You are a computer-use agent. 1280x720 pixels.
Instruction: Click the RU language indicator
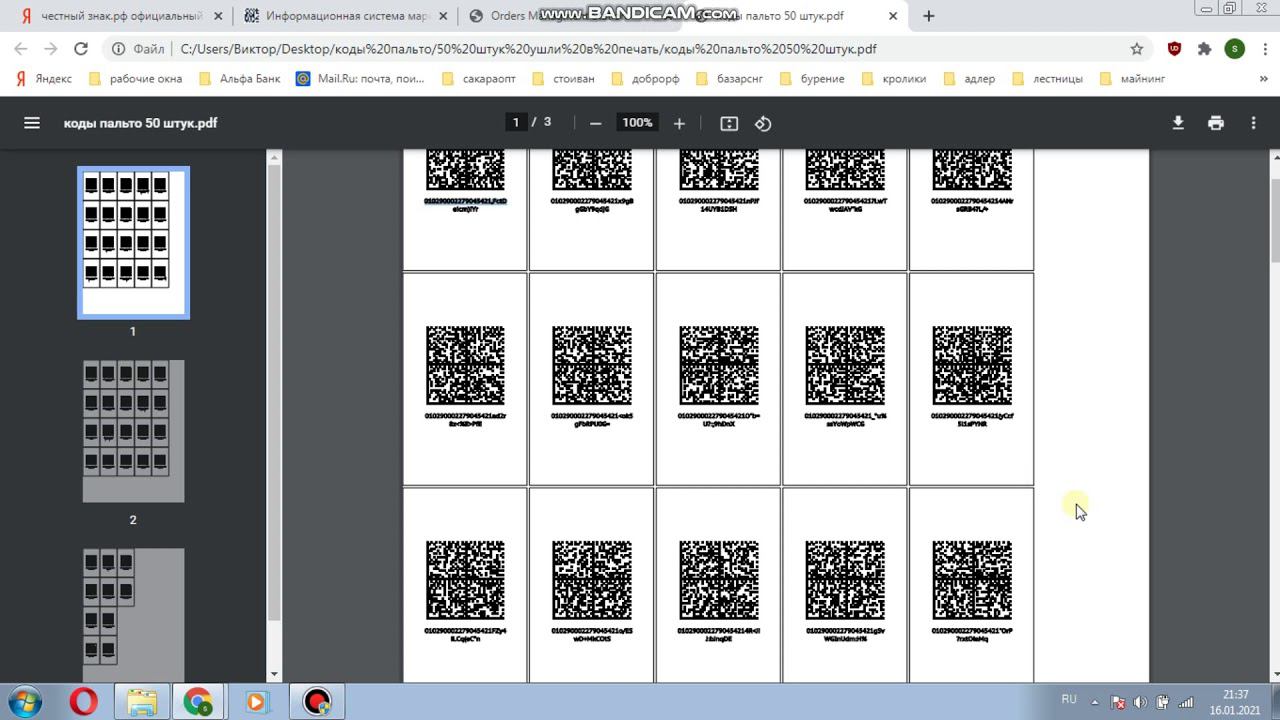click(x=1069, y=700)
